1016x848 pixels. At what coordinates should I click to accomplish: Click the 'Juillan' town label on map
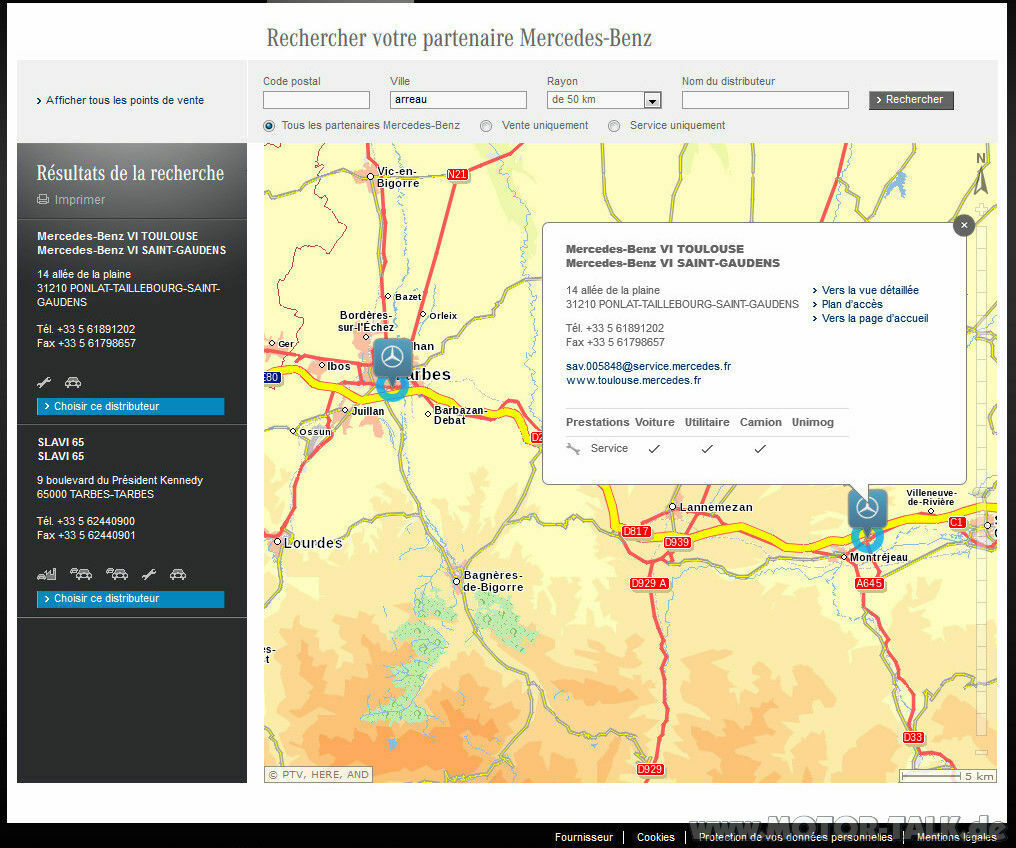(368, 411)
